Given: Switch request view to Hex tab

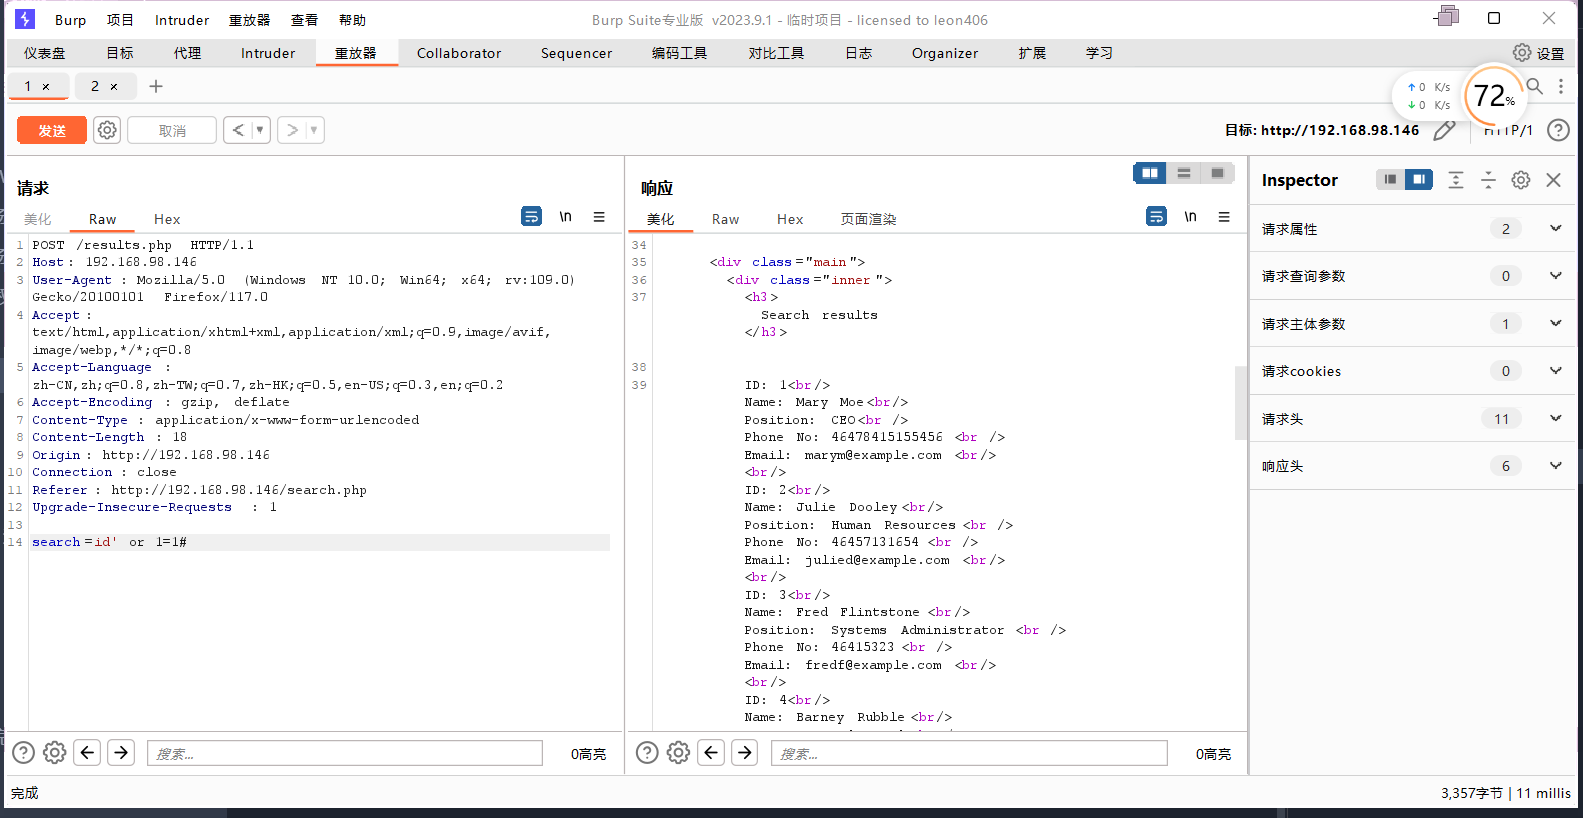Looking at the screenshot, I should tap(167, 219).
